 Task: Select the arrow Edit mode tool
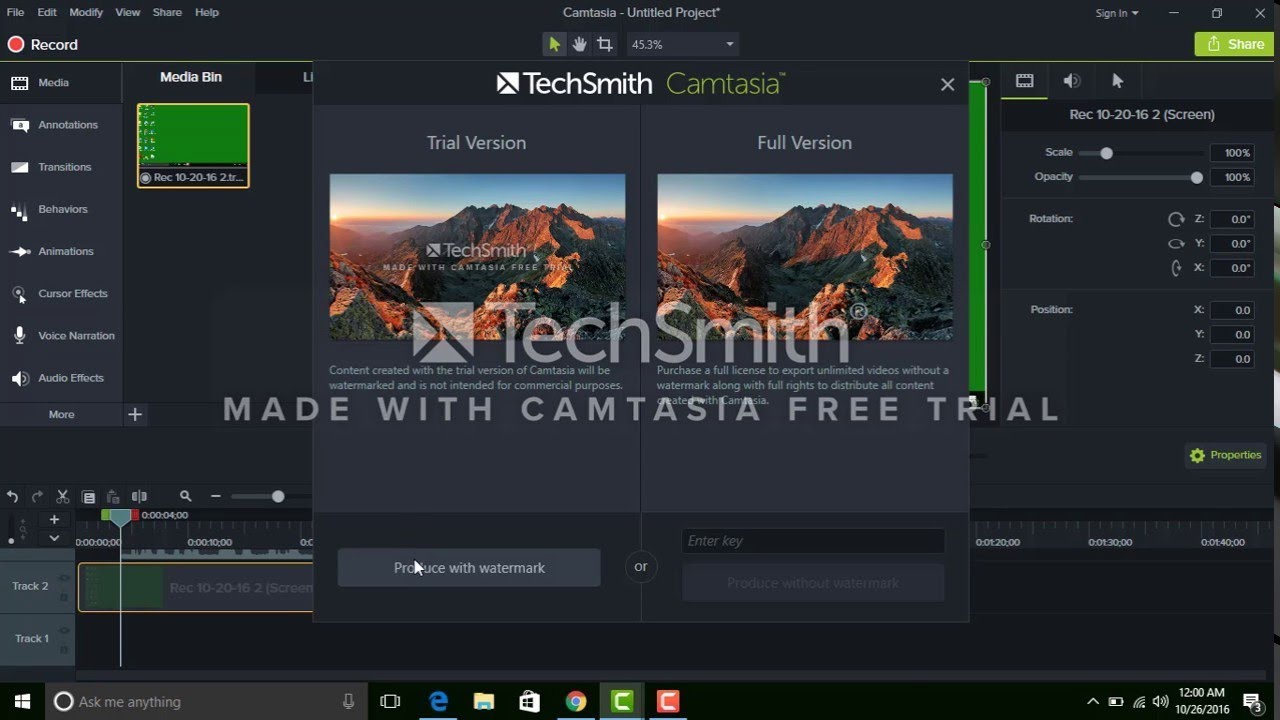pyautogui.click(x=554, y=44)
